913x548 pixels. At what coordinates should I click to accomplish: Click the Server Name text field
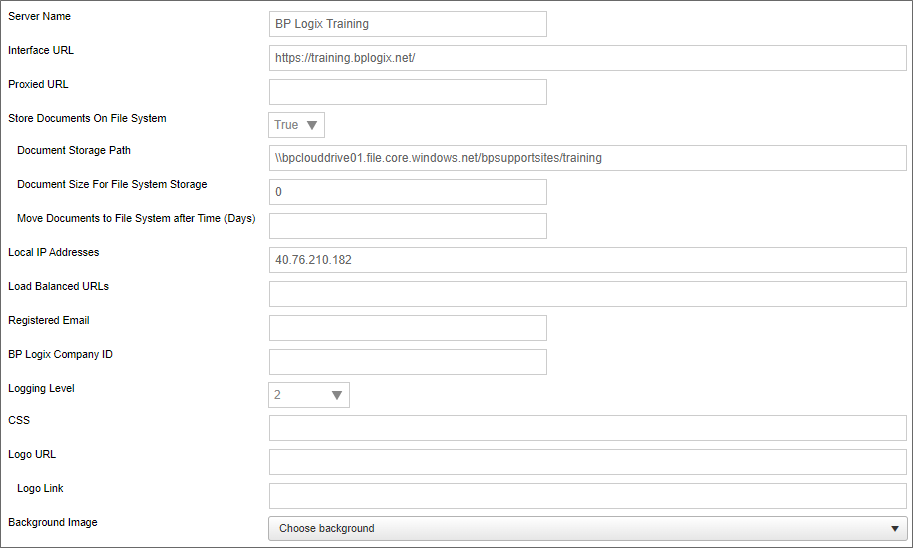point(407,24)
